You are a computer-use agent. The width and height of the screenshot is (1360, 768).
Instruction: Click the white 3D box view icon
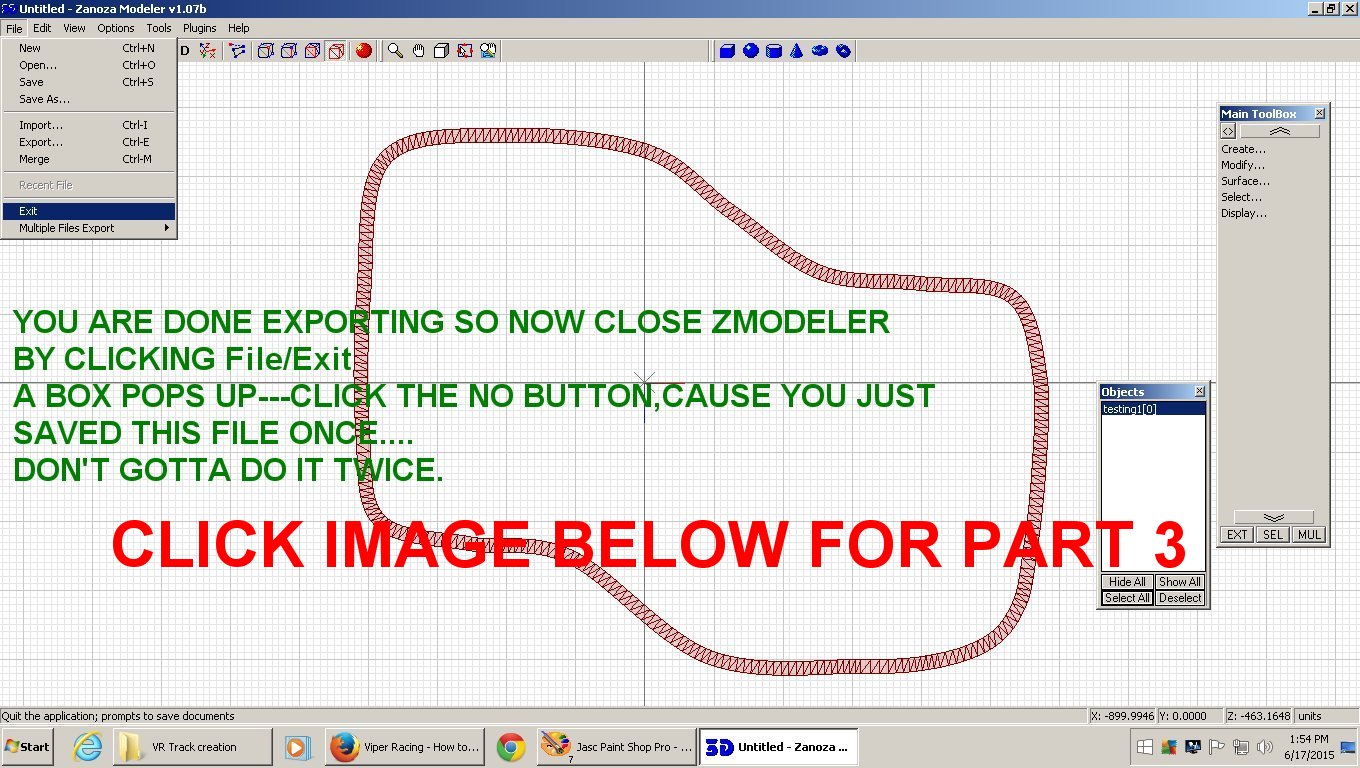[x=442, y=50]
